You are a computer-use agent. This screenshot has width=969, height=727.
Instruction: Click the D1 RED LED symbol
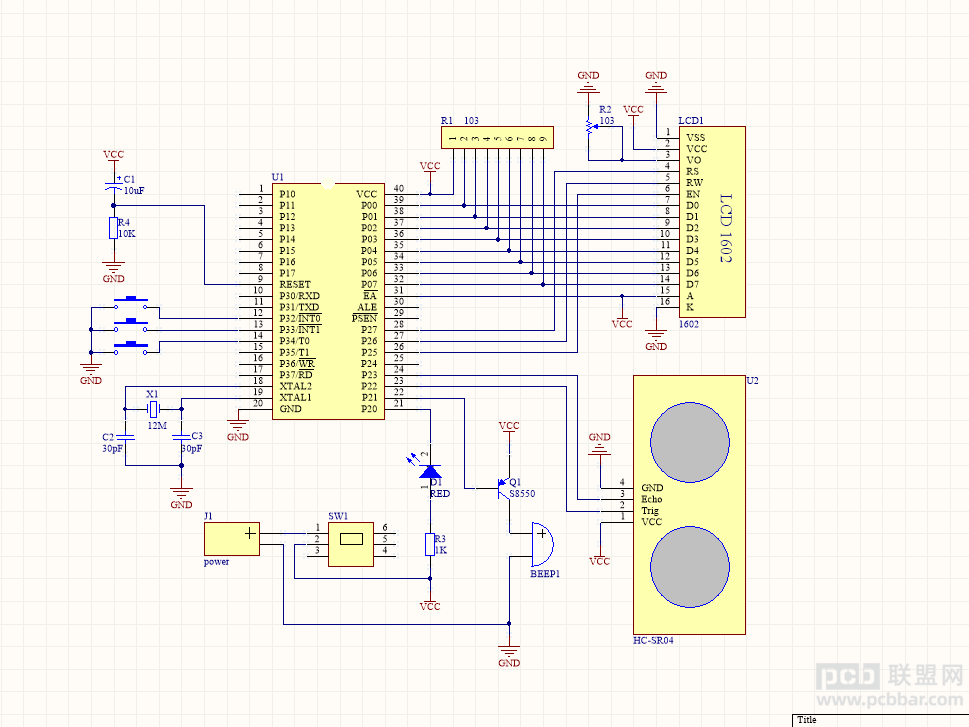point(430,473)
